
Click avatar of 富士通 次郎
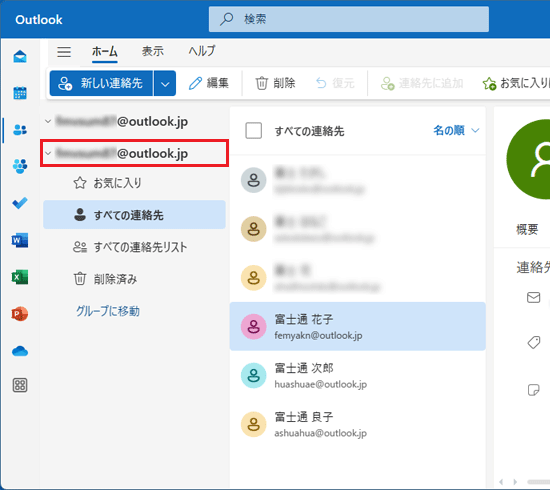tap(254, 375)
